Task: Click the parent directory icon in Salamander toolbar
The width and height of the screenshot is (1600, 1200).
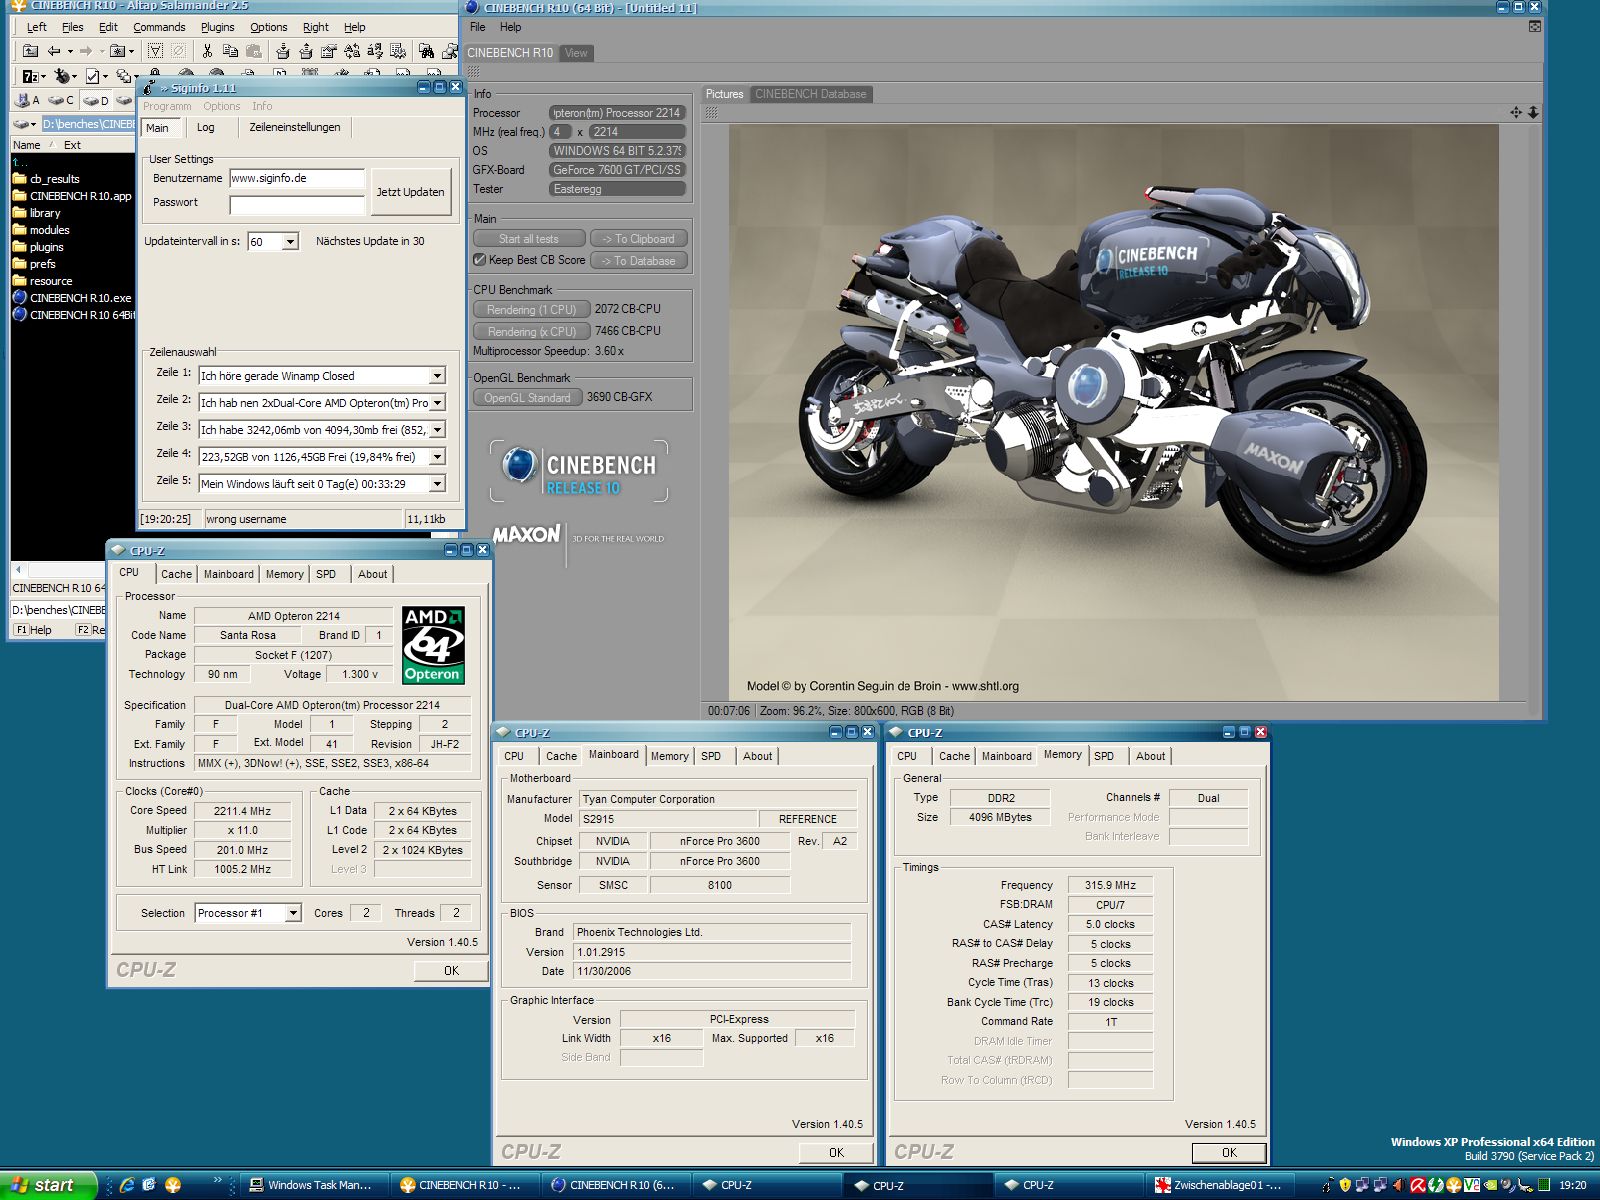Action: point(30,51)
